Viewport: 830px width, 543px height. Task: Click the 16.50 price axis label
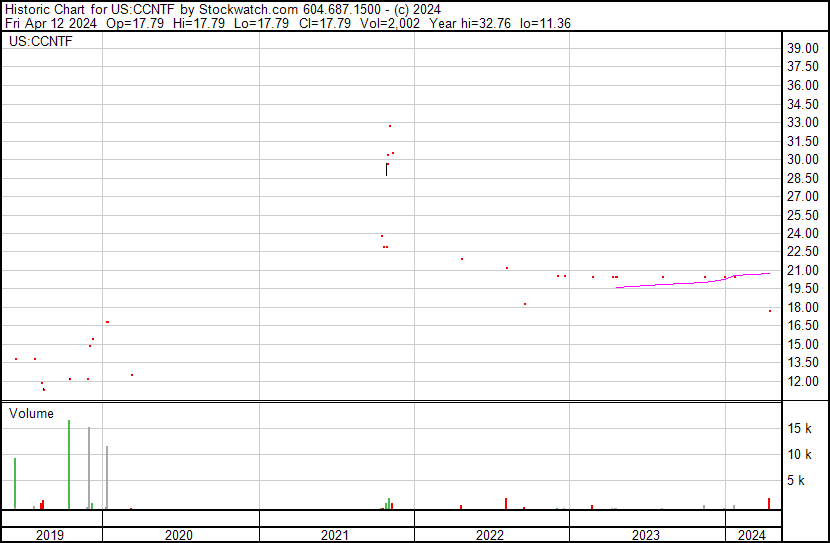[x=803, y=325]
